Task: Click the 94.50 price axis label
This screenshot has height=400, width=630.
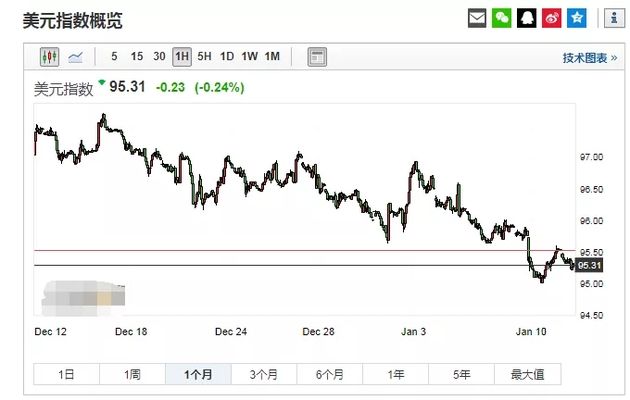Action: [x=591, y=316]
